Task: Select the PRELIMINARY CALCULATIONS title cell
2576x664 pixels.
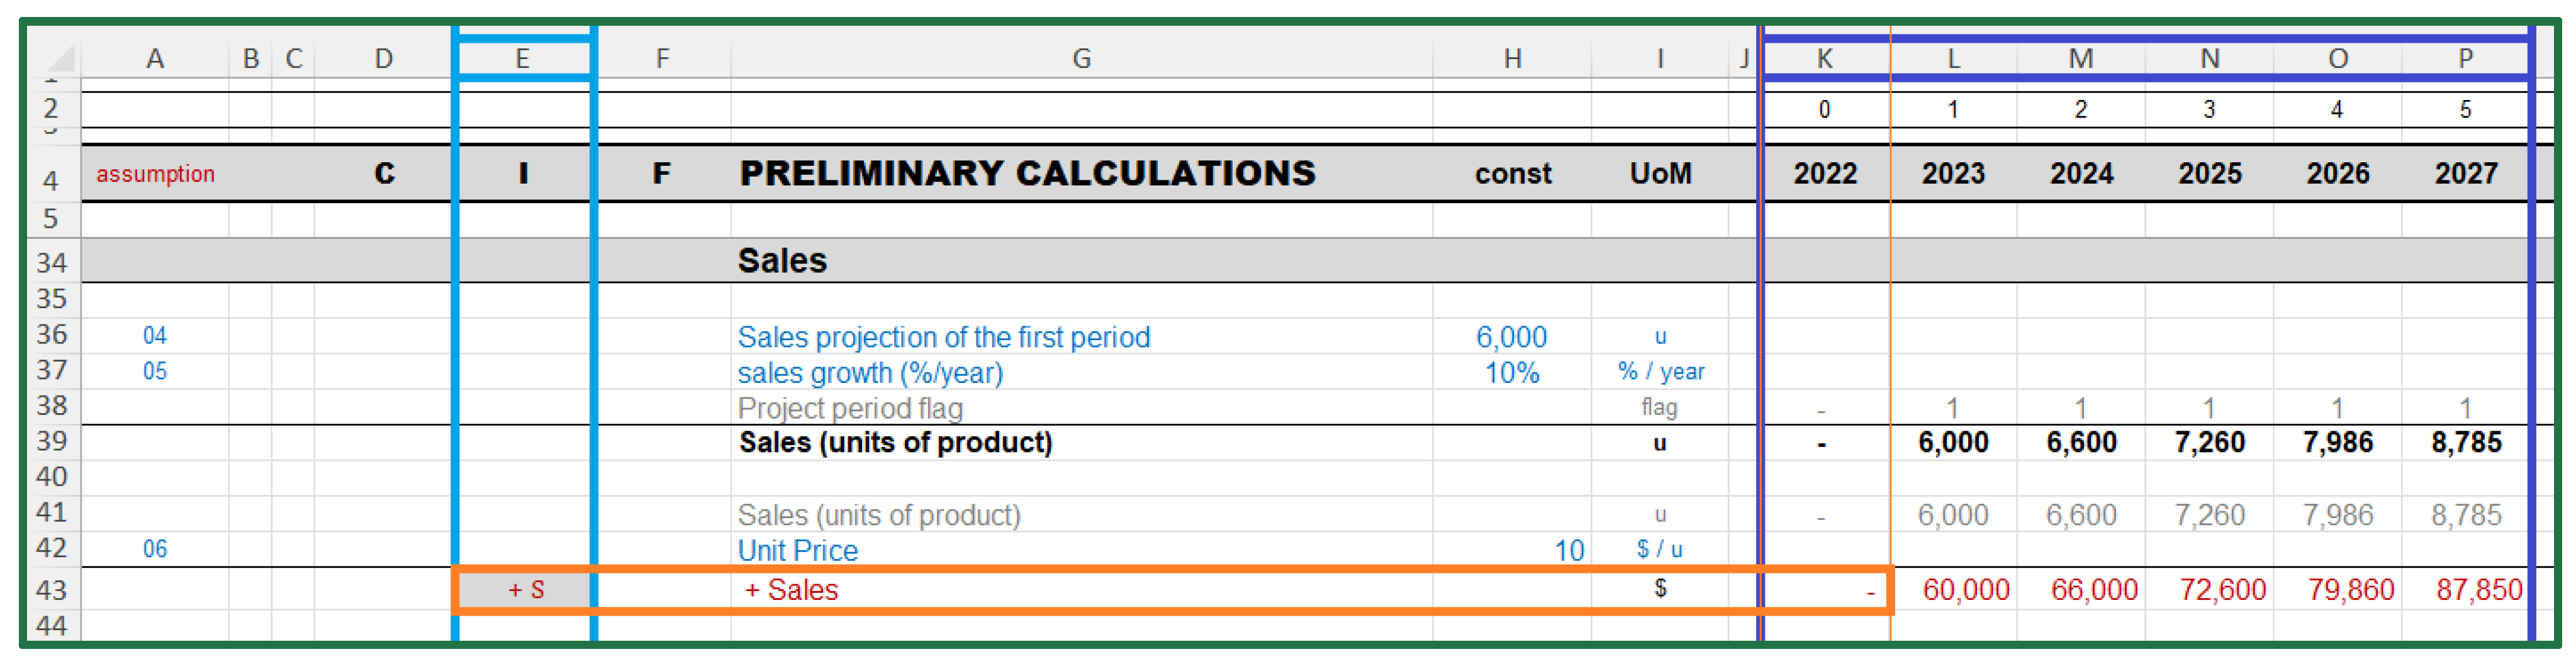Action: click(x=1027, y=174)
